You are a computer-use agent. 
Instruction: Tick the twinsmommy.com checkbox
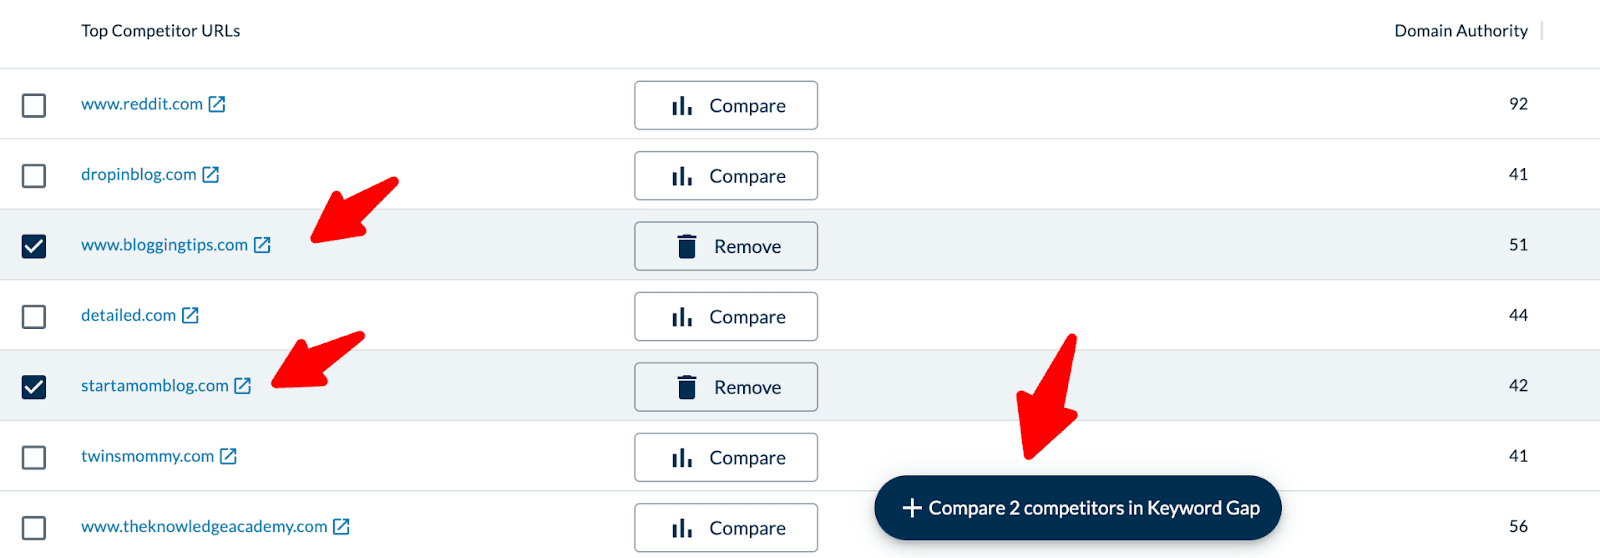coord(34,457)
